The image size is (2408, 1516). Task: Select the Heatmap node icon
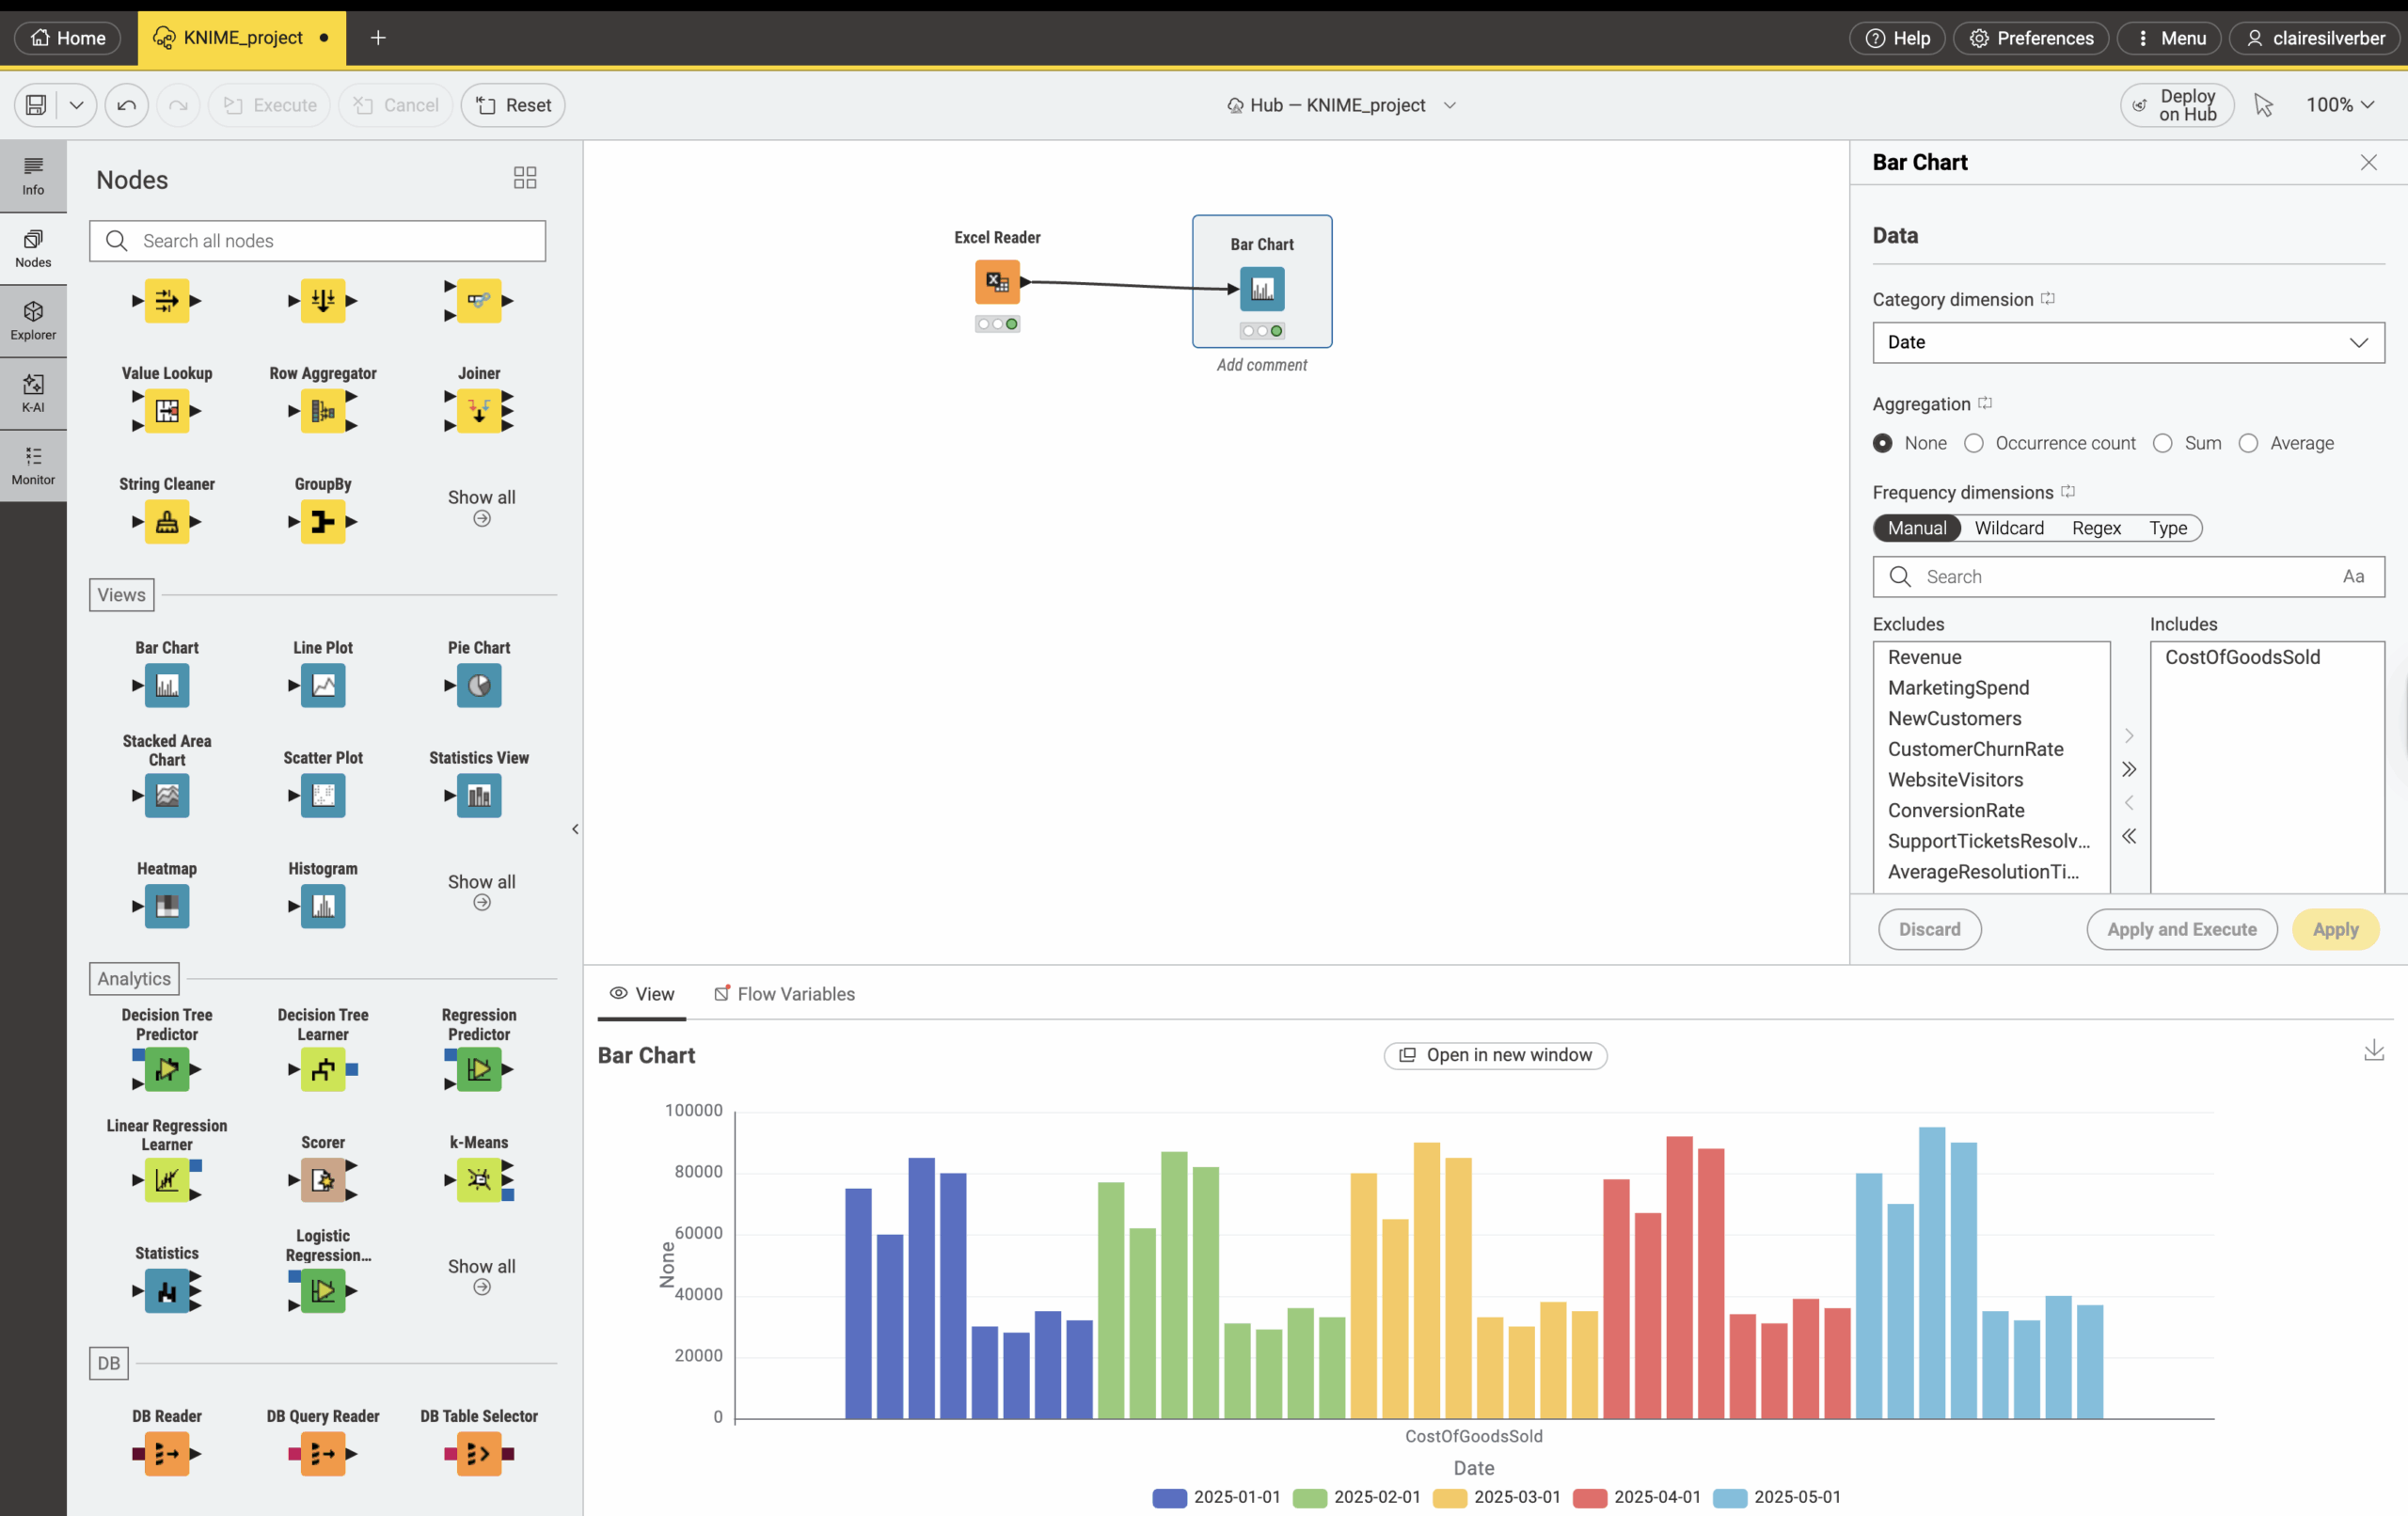167,906
